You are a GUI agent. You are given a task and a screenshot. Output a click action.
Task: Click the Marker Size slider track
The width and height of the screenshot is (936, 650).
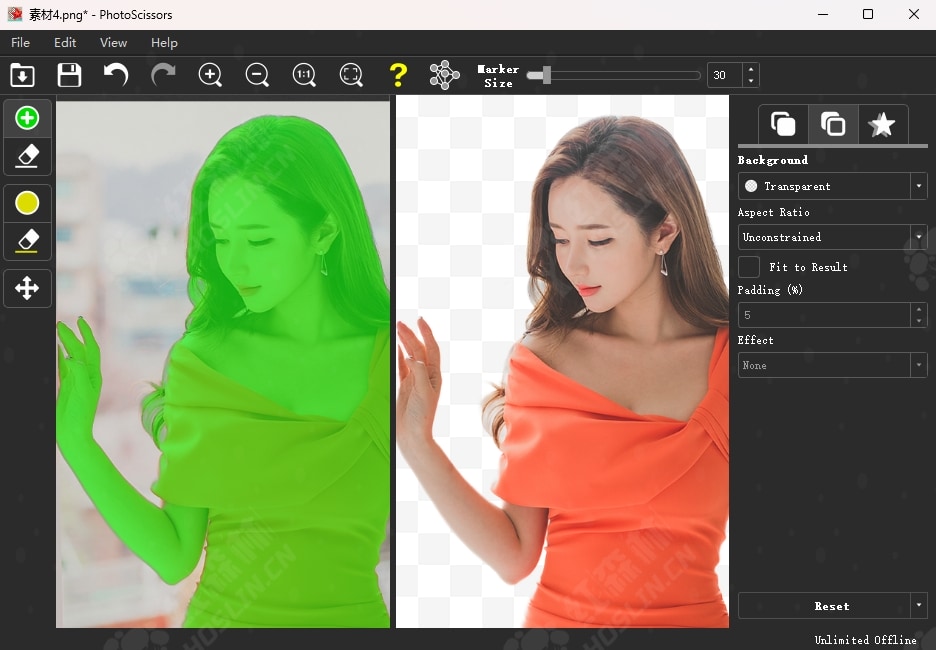click(x=620, y=75)
